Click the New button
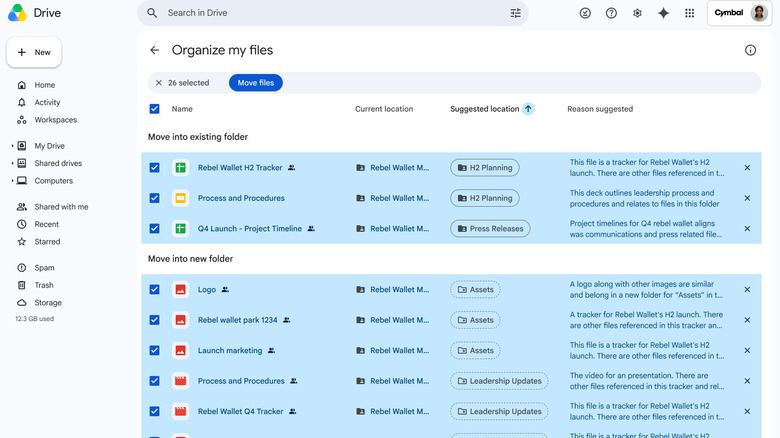 tap(34, 52)
